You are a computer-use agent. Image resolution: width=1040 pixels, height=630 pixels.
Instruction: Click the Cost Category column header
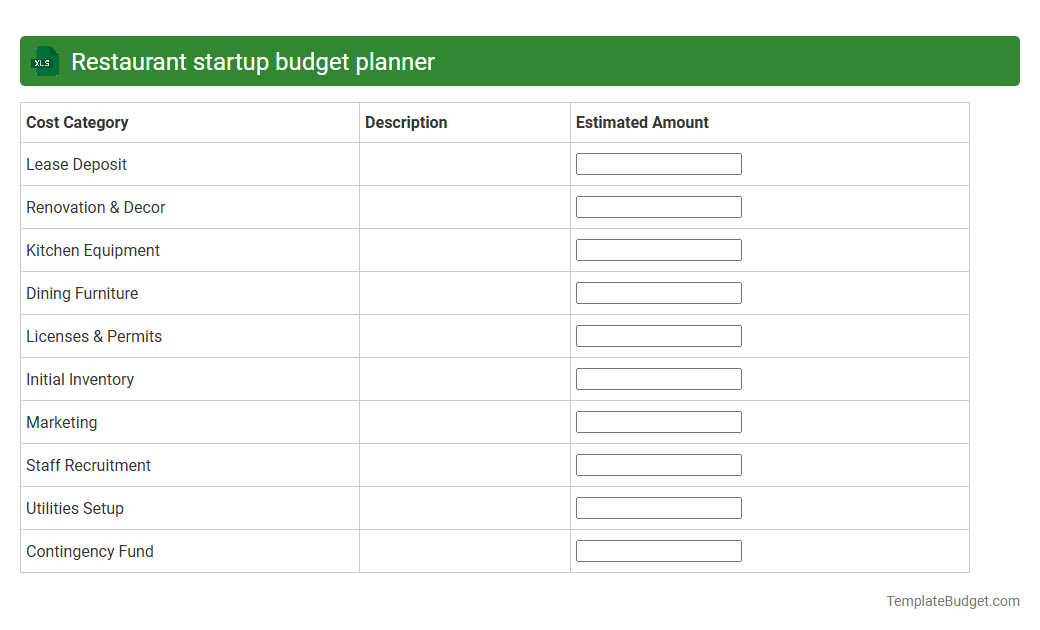point(77,122)
